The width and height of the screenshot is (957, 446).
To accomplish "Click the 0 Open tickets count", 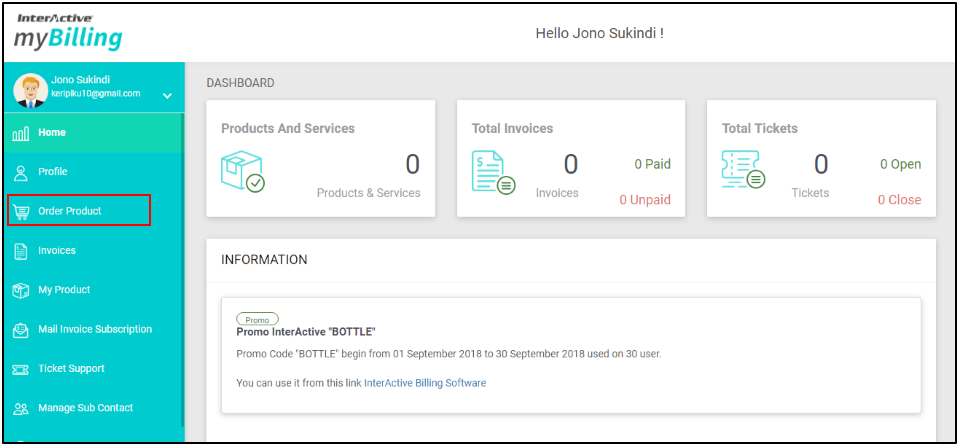I will click(900, 164).
